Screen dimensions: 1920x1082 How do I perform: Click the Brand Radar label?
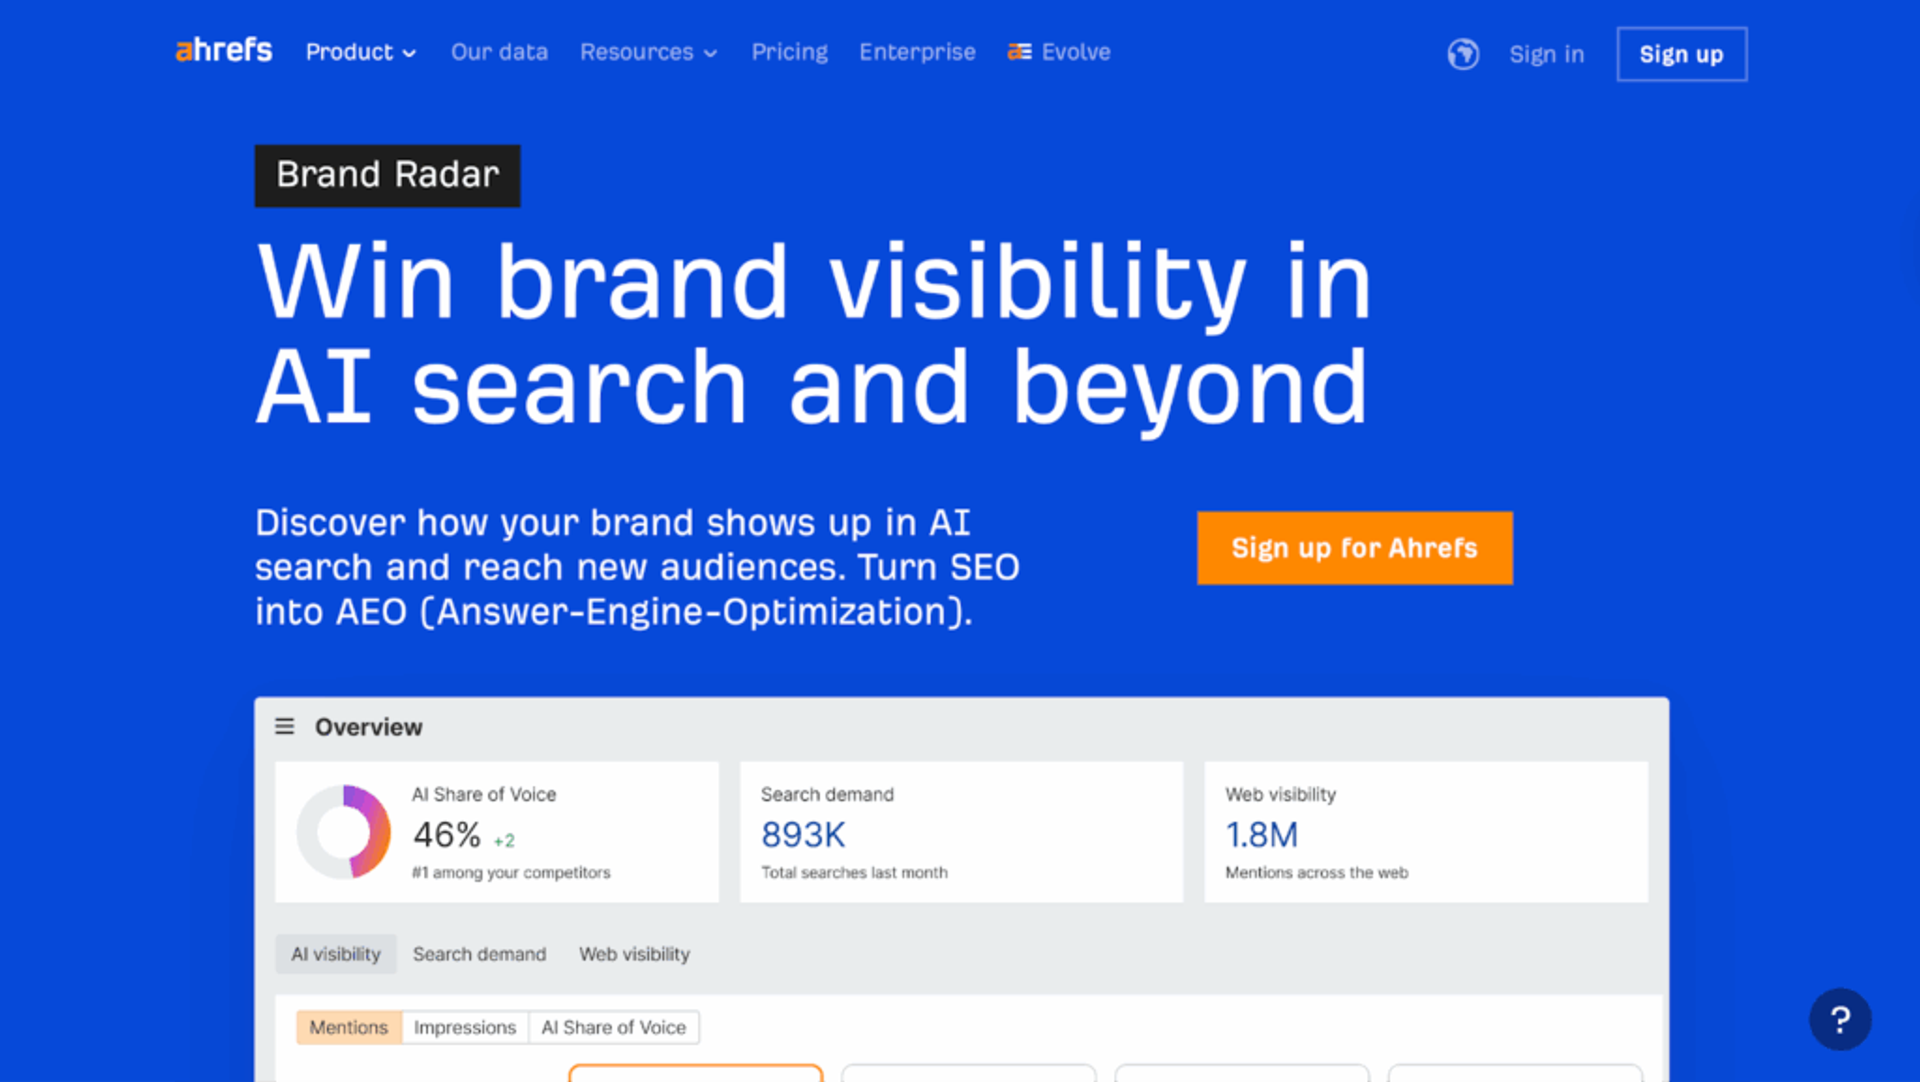(387, 175)
